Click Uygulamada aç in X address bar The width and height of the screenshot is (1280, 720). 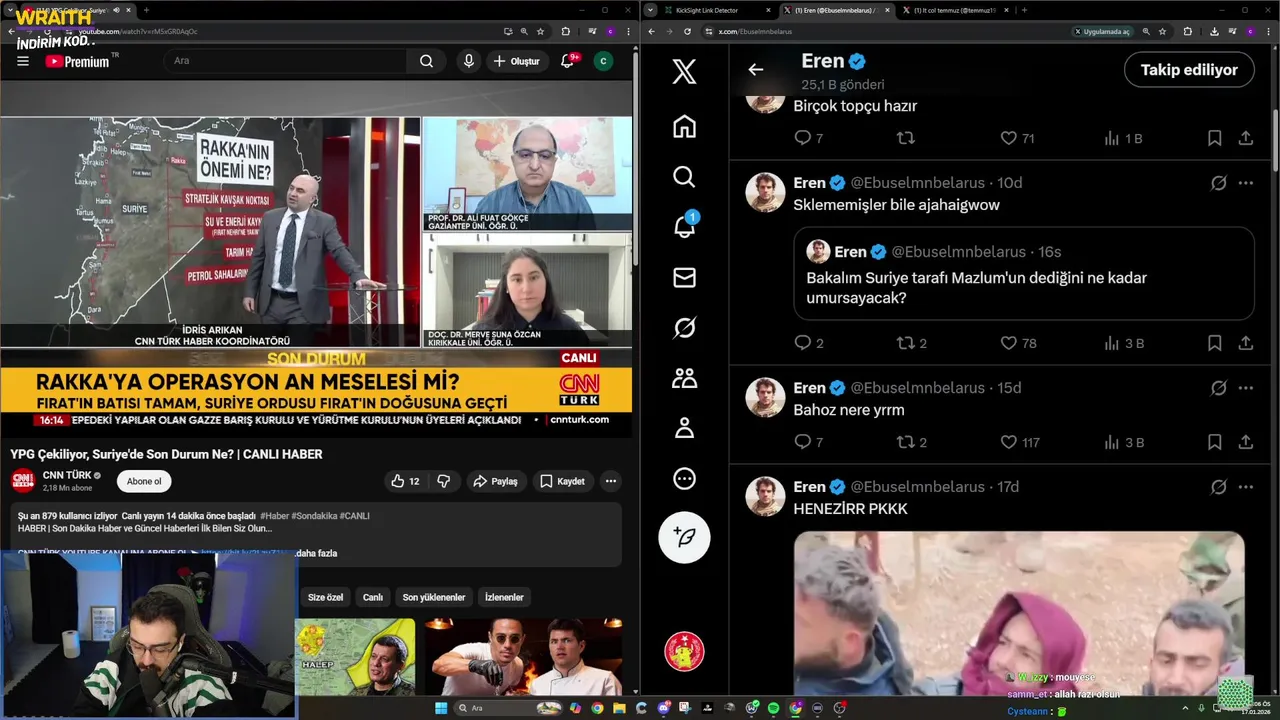tap(1102, 31)
